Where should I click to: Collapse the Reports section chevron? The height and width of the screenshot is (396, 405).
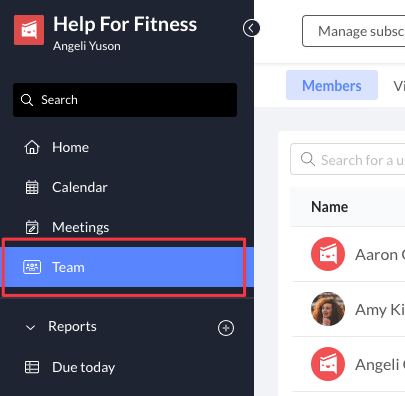pyautogui.click(x=30, y=328)
